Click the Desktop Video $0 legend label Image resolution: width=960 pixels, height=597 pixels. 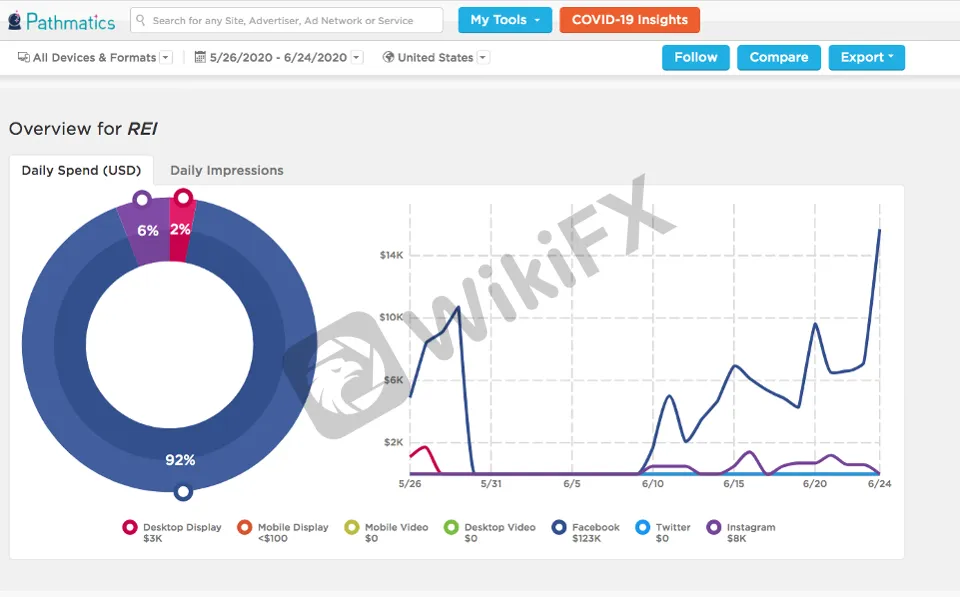(500, 533)
